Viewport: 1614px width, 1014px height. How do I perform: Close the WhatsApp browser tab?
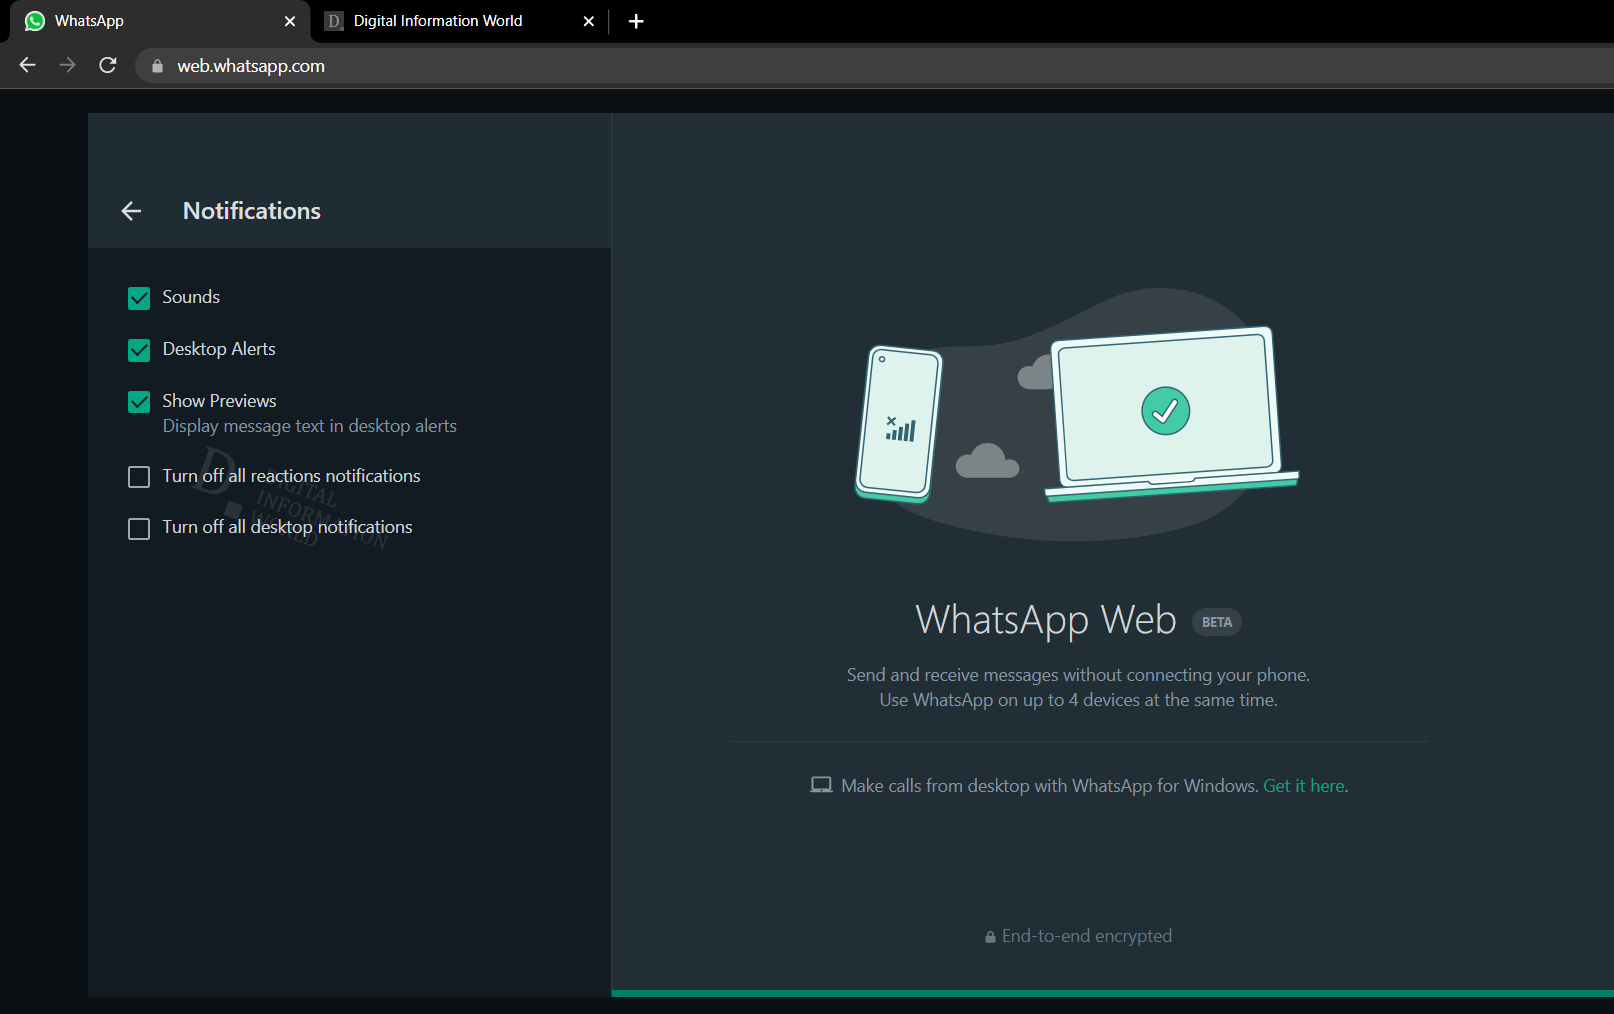pos(290,21)
